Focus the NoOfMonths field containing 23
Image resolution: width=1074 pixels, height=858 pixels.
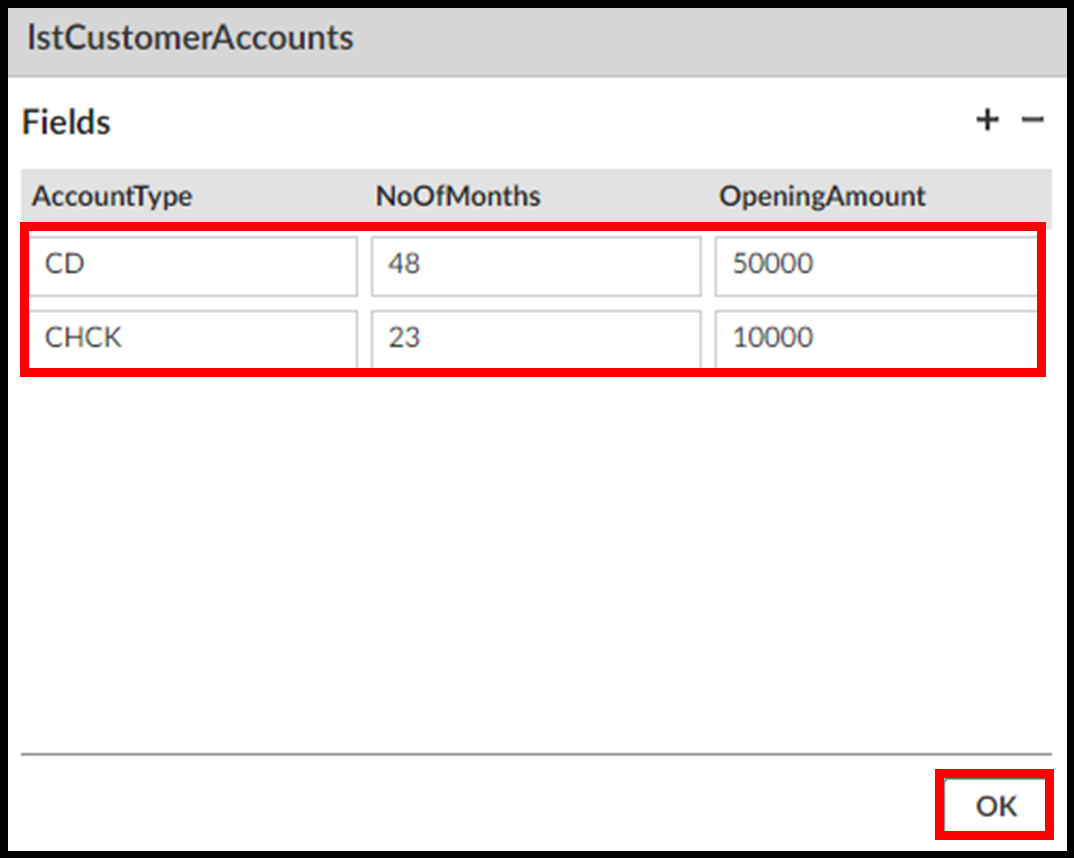pyautogui.click(x=535, y=338)
